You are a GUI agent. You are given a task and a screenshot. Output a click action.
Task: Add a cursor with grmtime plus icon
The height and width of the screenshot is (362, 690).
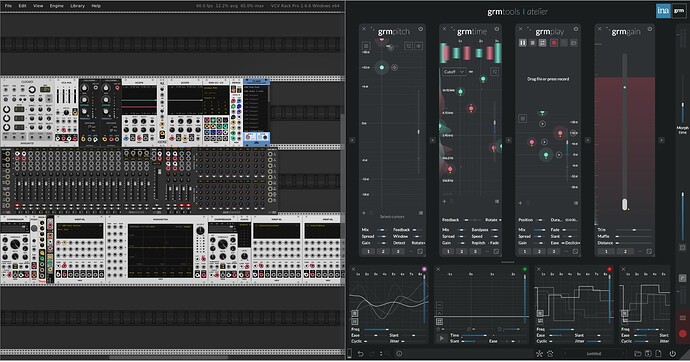(444, 201)
